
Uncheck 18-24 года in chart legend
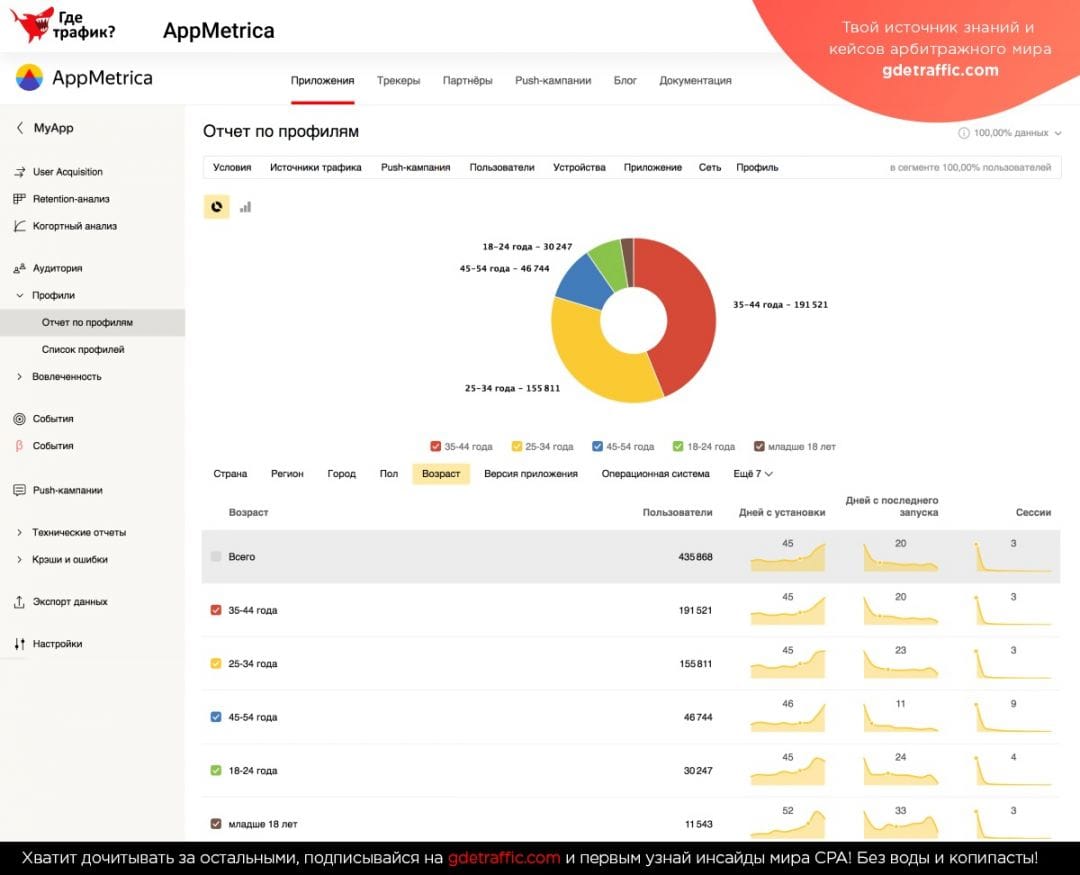click(678, 446)
